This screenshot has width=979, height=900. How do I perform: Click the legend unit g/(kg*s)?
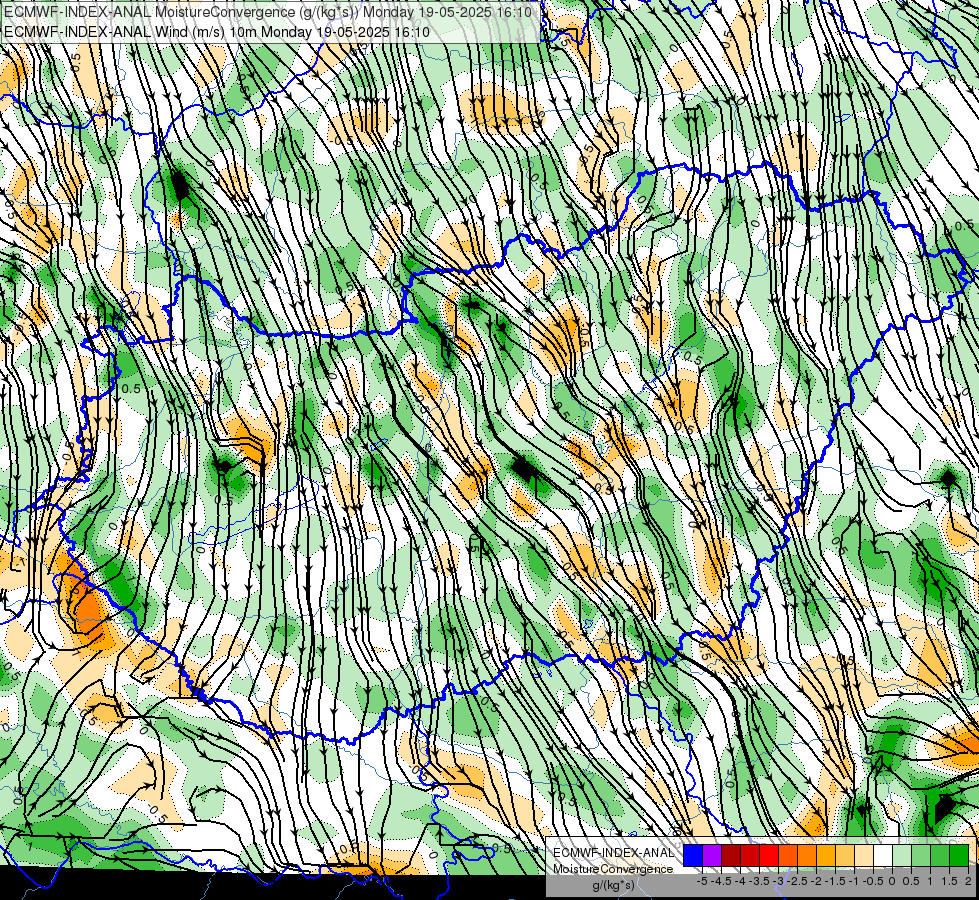coord(613,886)
